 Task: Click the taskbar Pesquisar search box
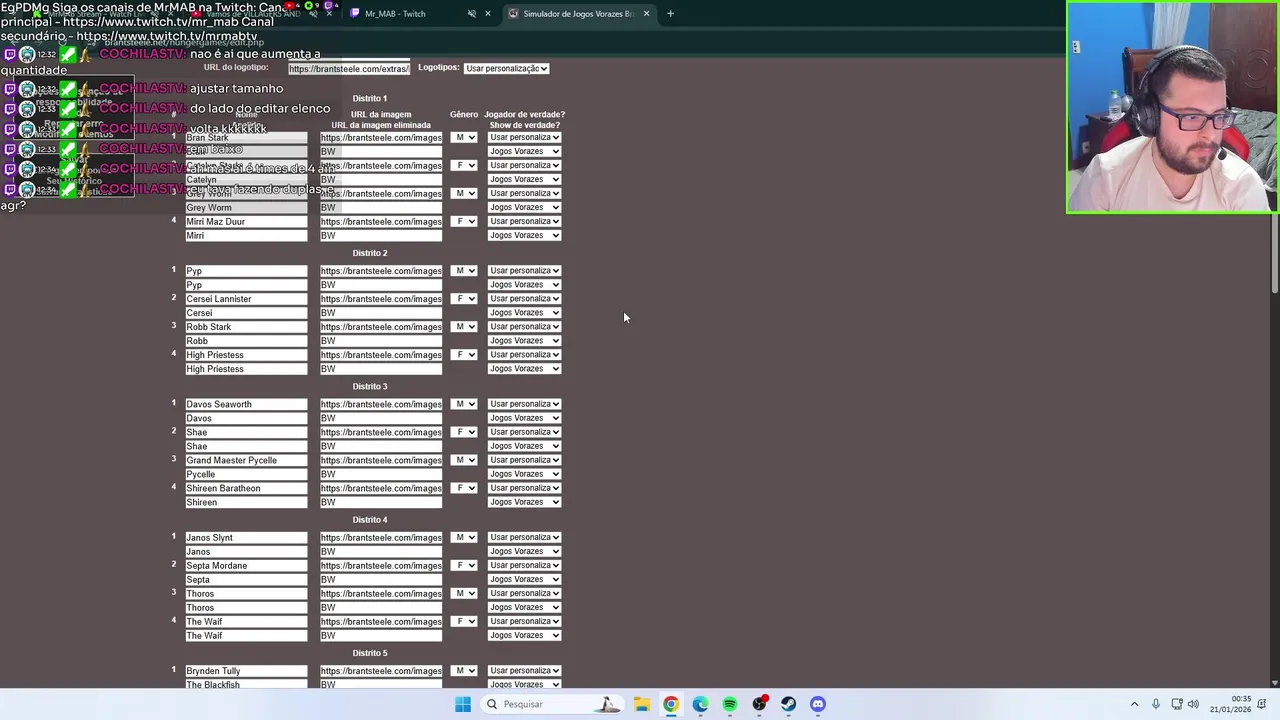tap(550, 704)
